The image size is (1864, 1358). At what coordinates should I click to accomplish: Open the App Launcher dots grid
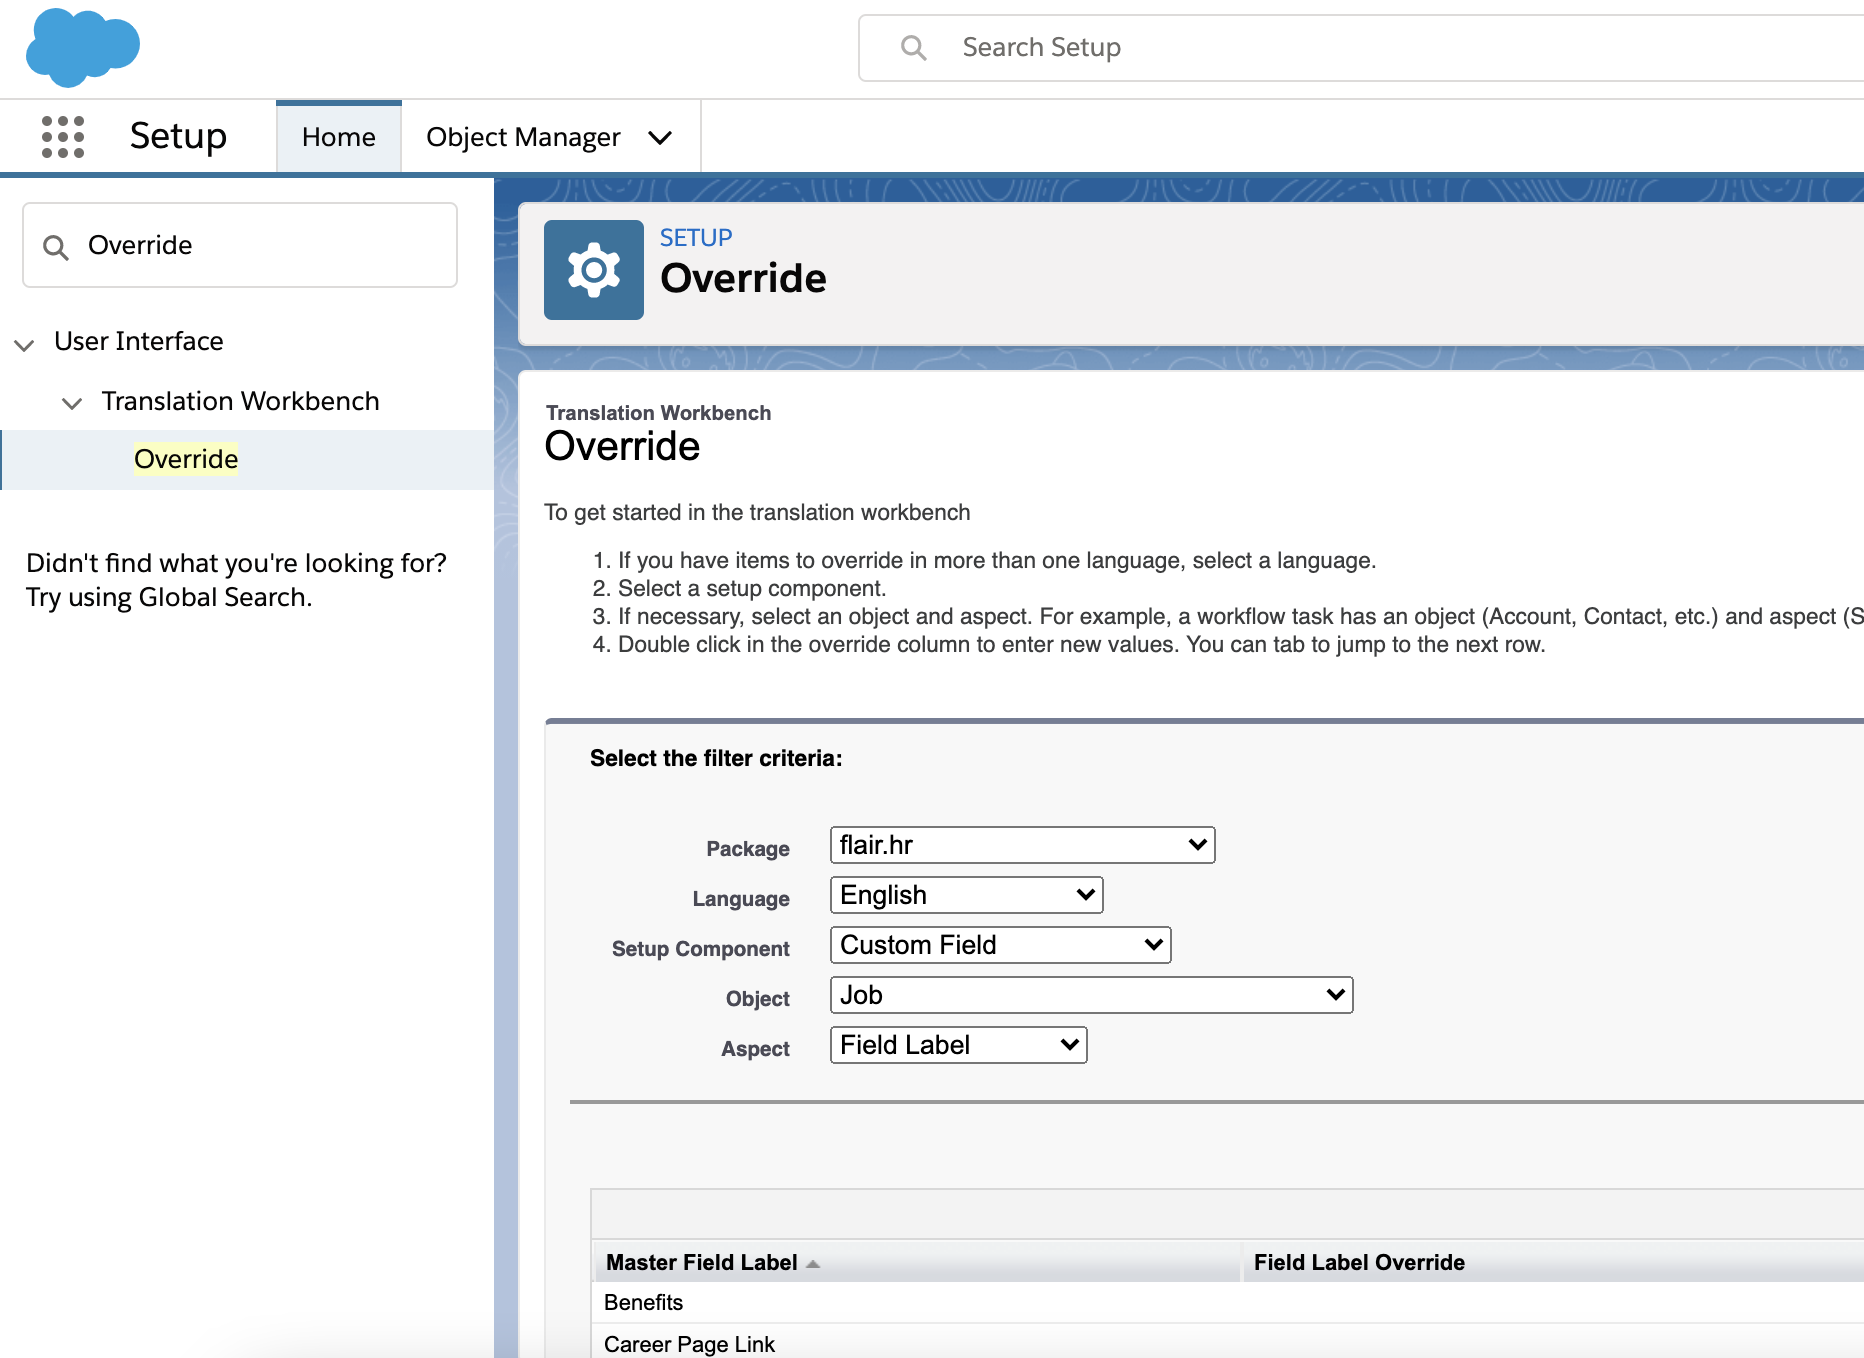click(62, 137)
